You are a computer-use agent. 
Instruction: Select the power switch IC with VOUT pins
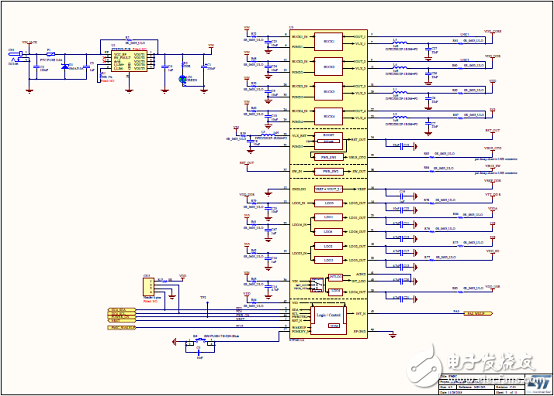click(x=129, y=61)
